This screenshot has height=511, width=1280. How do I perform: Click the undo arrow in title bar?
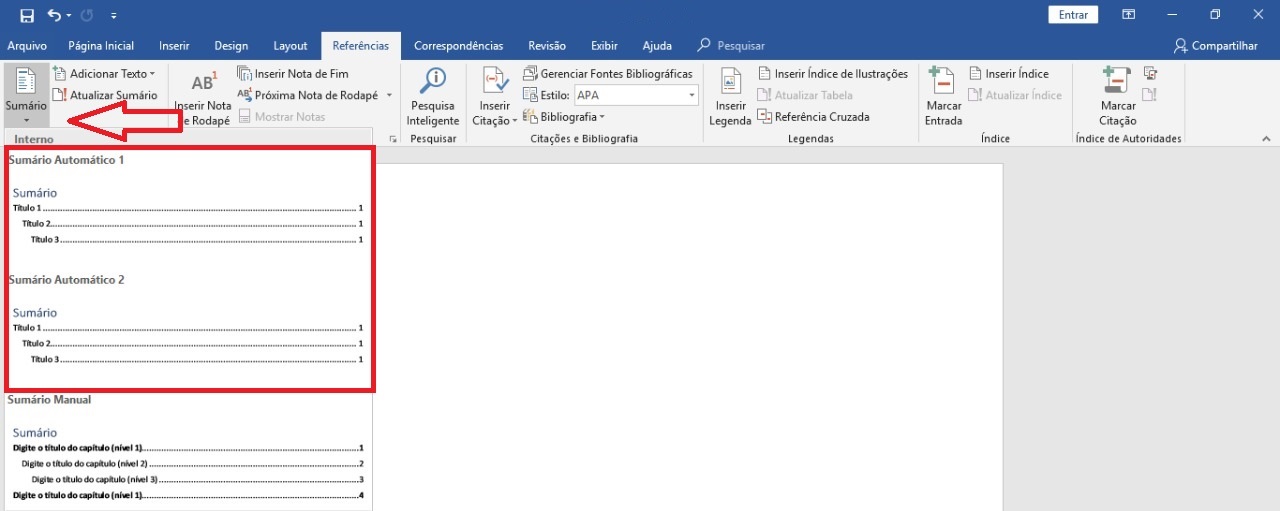(53, 15)
